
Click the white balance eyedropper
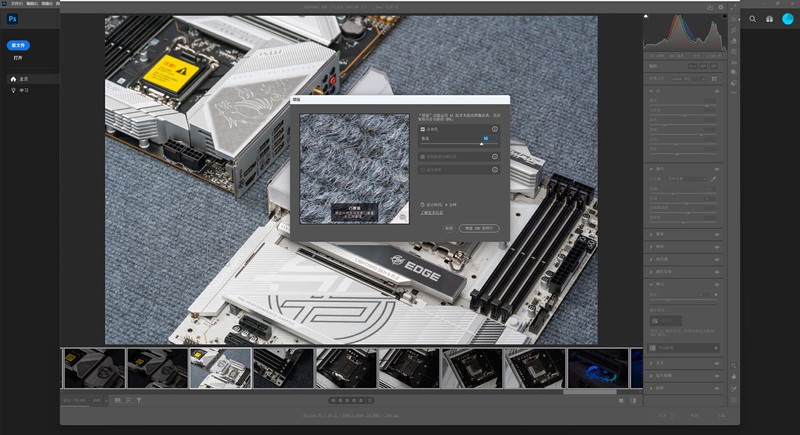[x=713, y=179]
